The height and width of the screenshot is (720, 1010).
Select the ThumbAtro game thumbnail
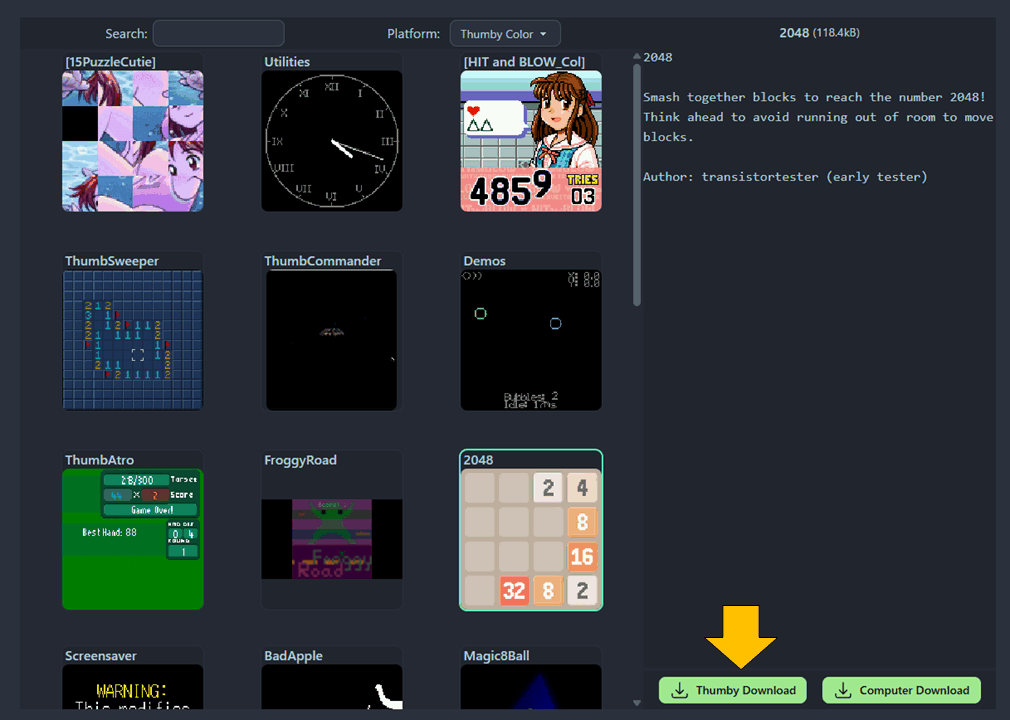[133, 539]
